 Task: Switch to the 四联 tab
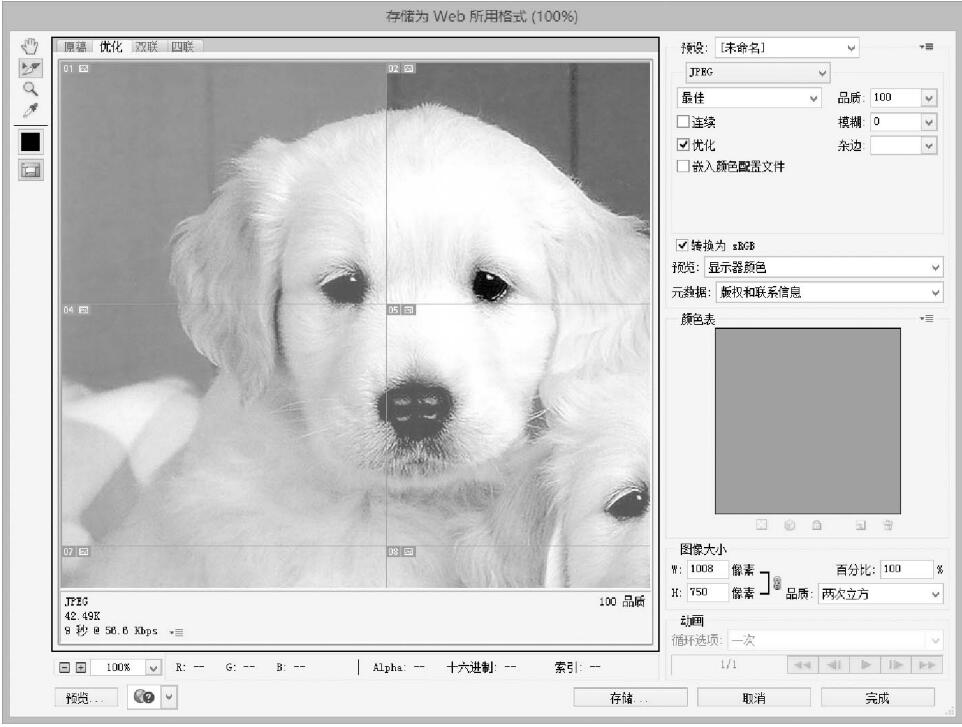point(182,46)
